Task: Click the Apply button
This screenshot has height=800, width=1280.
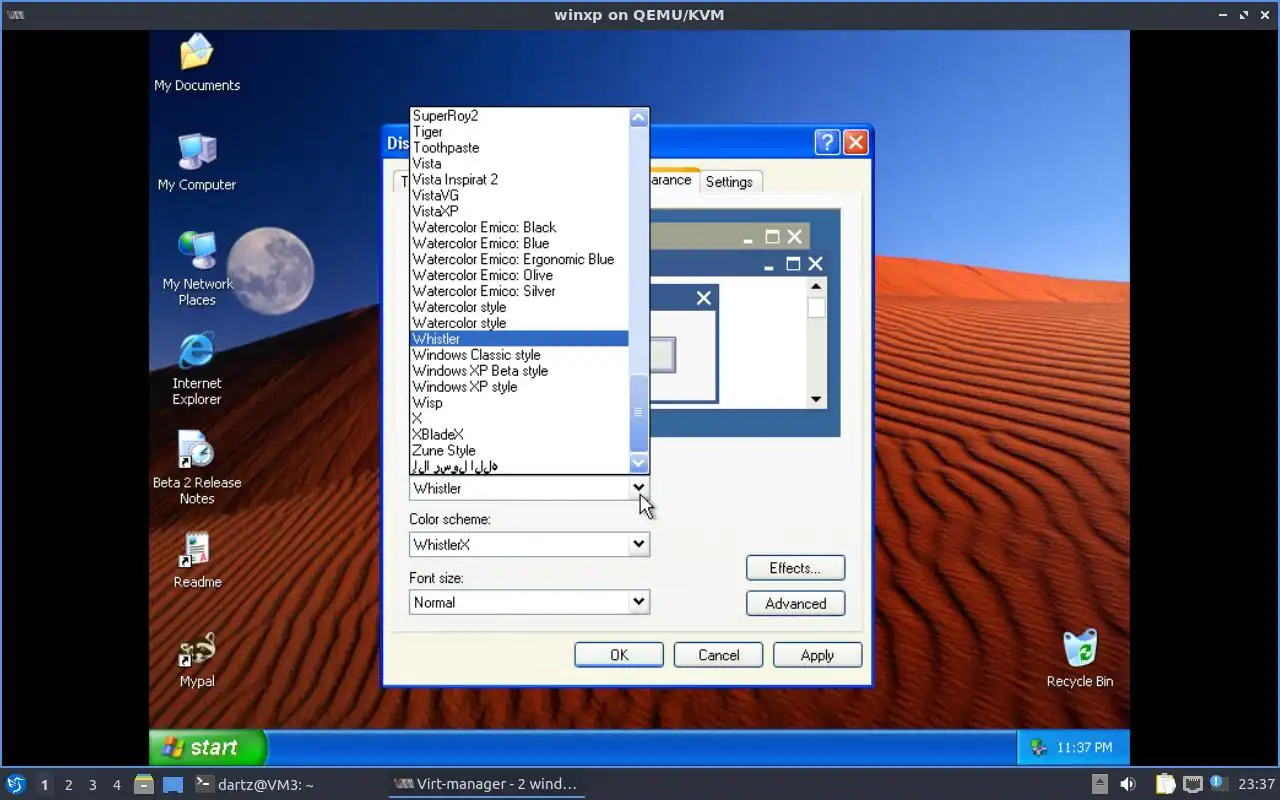Action: [817, 655]
